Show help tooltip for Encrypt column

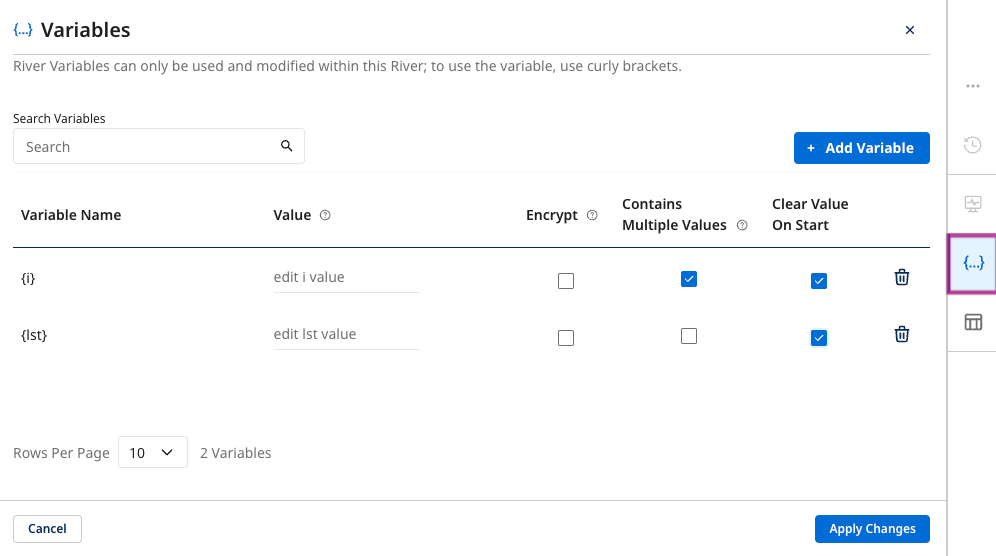pyautogui.click(x=592, y=216)
